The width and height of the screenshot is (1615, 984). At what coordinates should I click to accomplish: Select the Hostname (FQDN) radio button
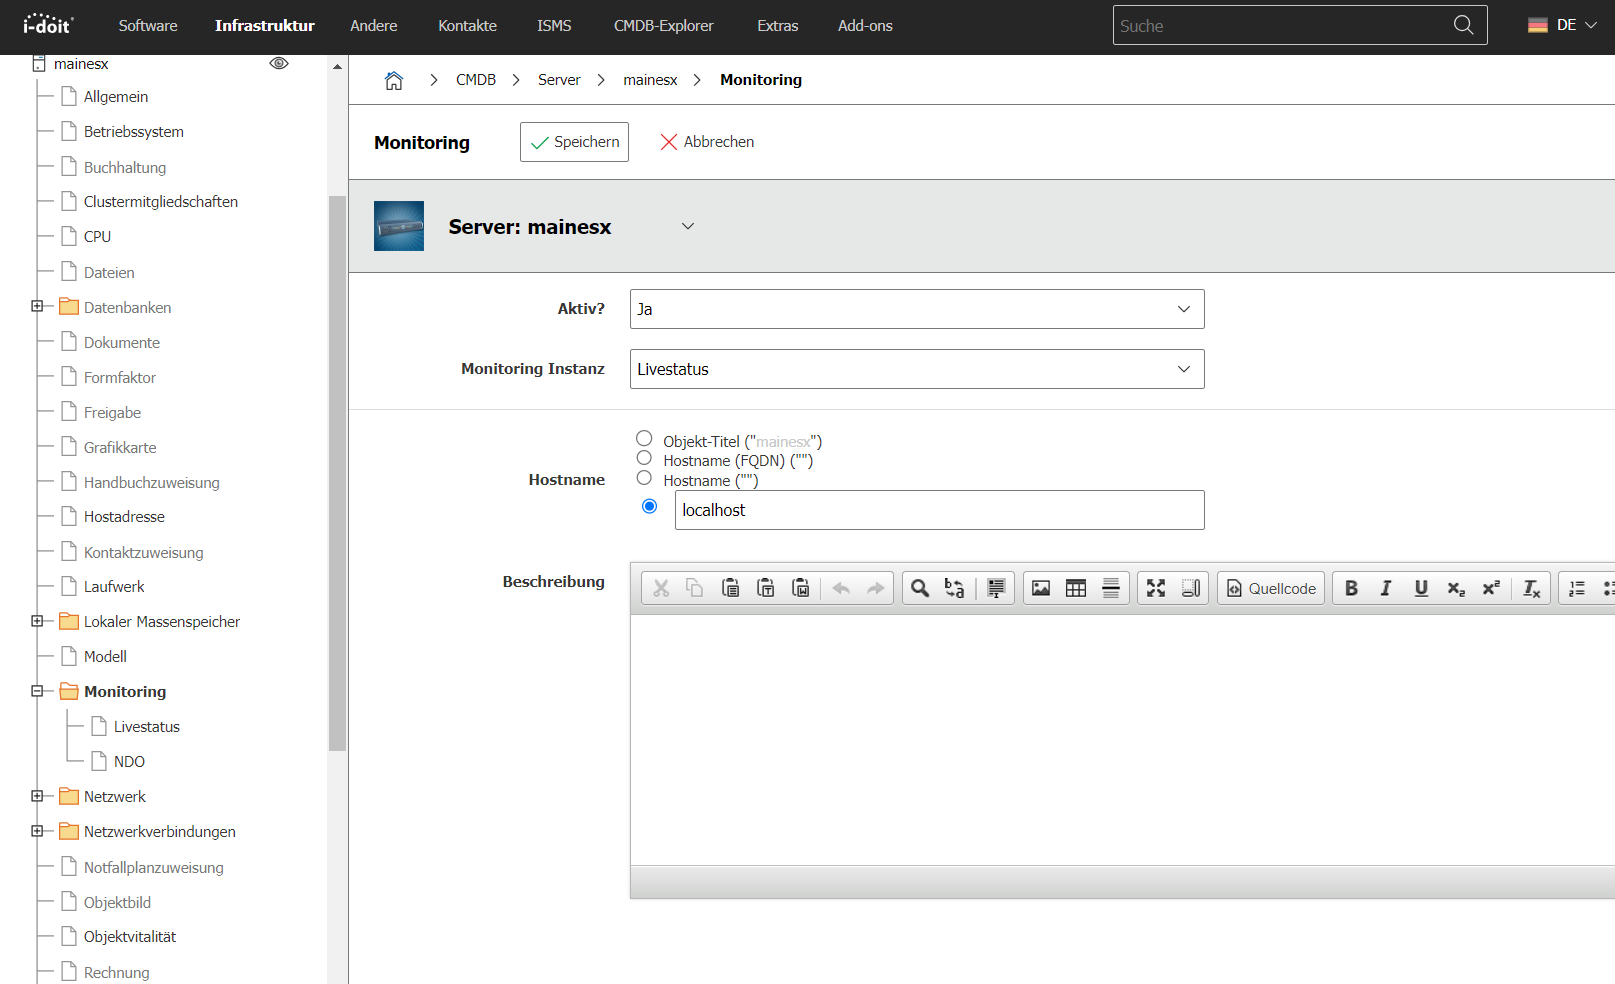(x=644, y=458)
